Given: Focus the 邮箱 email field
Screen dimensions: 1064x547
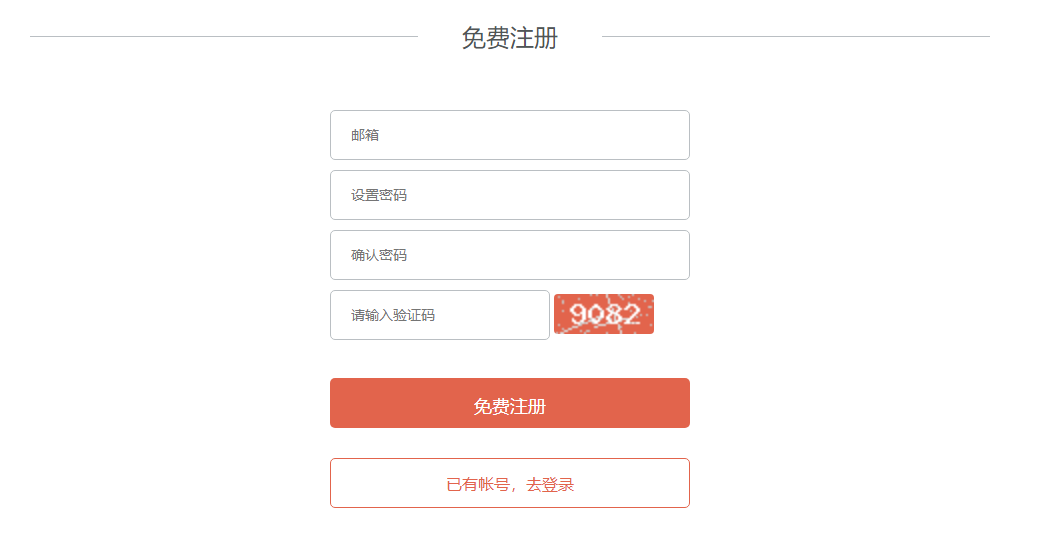Looking at the screenshot, I should tap(510, 135).
